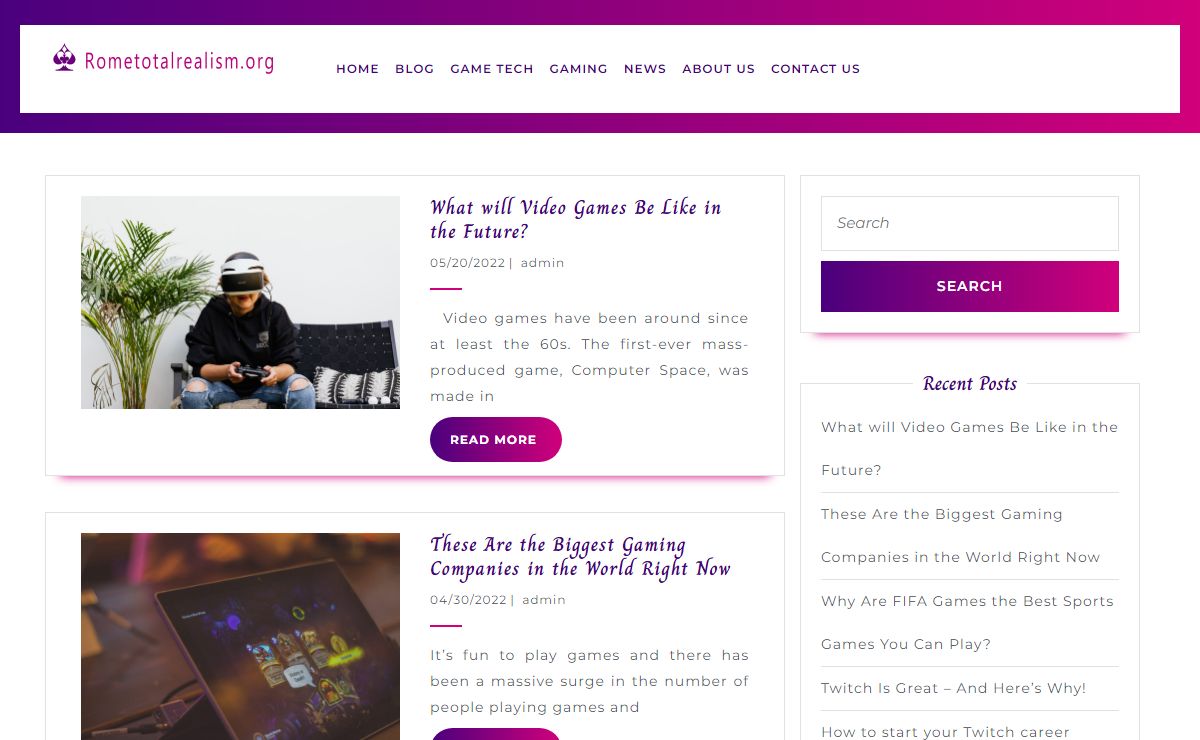The image size is (1200, 740).
Task: Open recent post about FIFA Games
Action: pyautogui.click(x=967, y=622)
